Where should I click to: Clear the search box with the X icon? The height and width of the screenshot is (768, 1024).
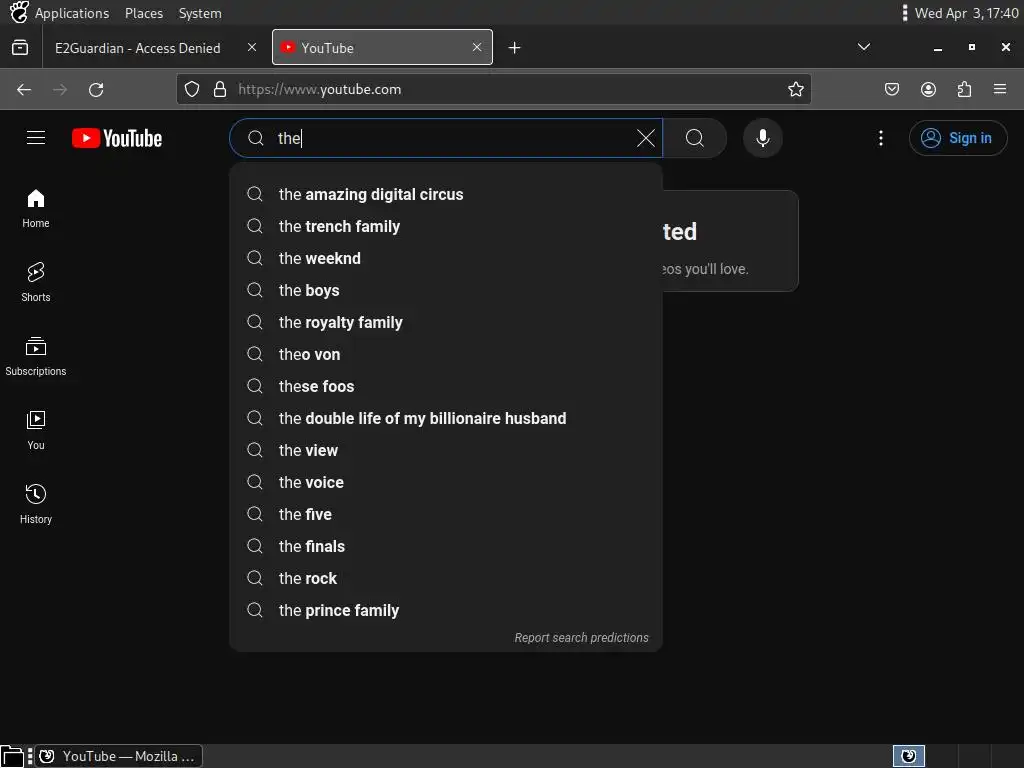(645, 138)
